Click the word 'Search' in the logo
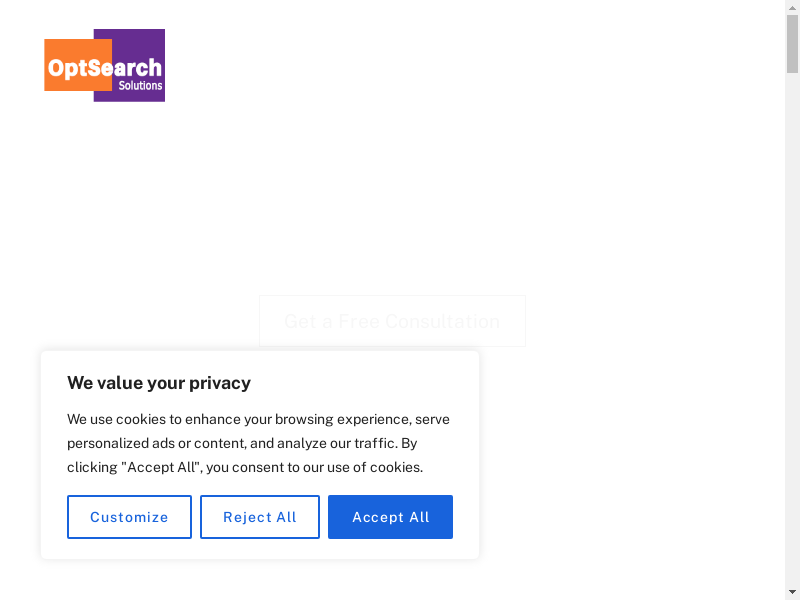Screen dimensions: 800x600 (128, 68)
